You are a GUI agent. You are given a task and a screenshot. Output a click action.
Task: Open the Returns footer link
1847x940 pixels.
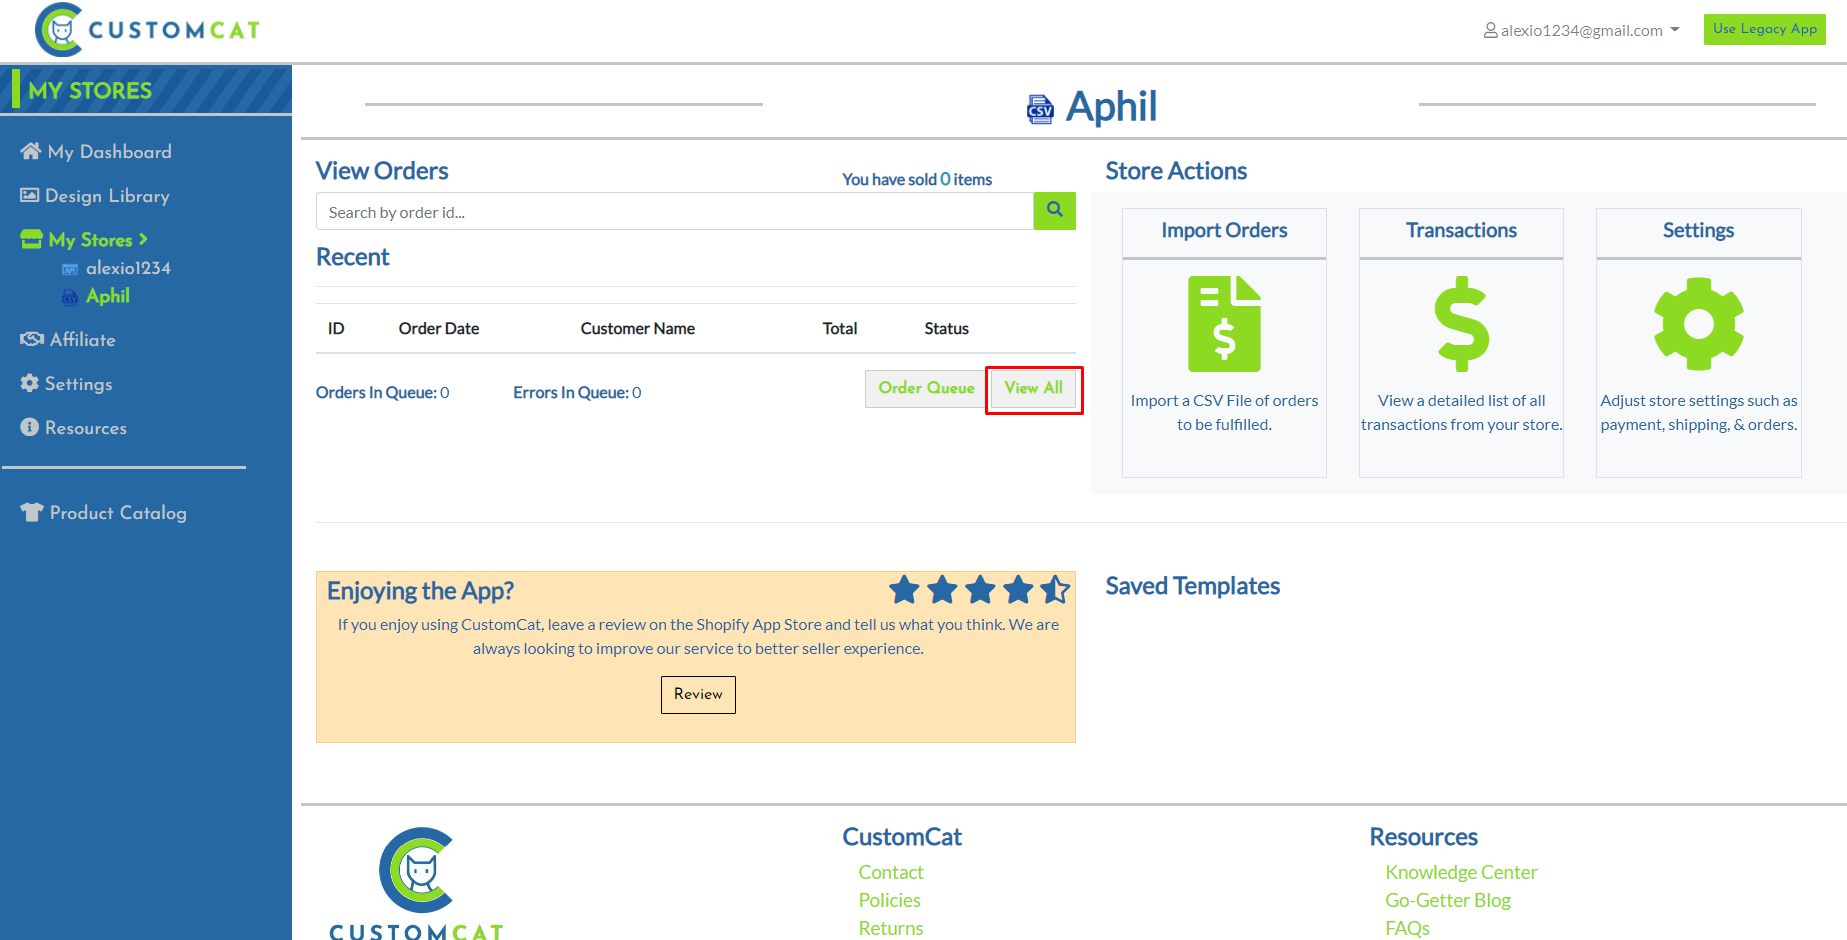pyautogui.click(x=891, y=929)
